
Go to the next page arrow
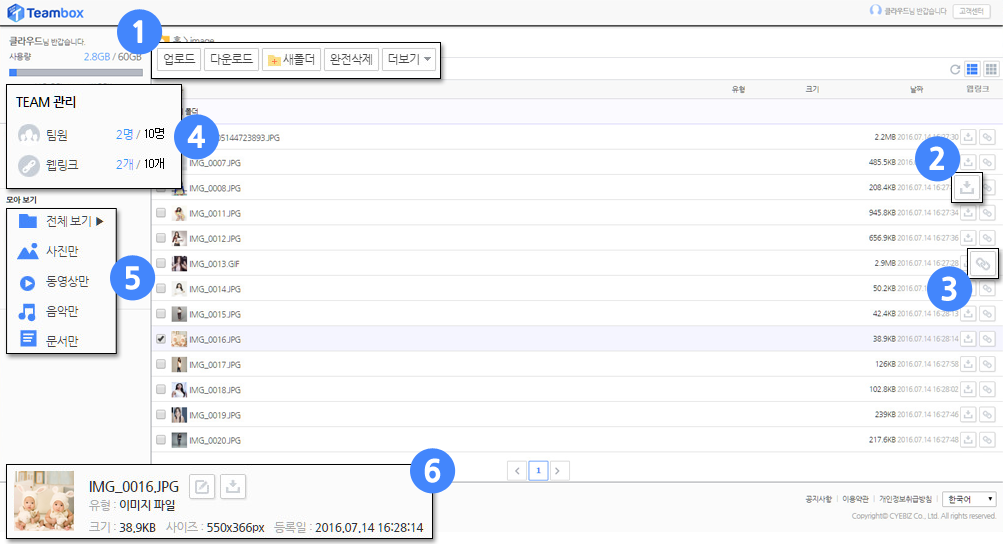[559, 470]
